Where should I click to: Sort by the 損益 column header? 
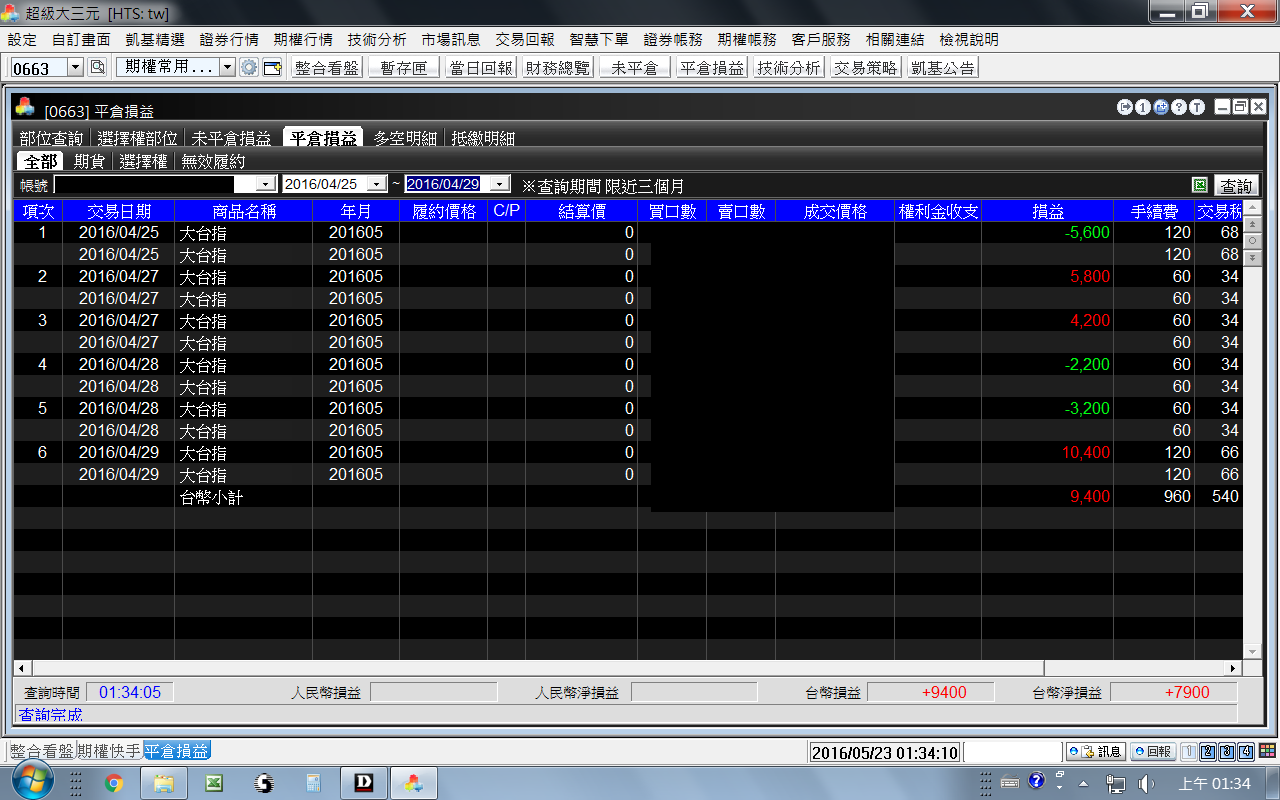(1048, 211)
